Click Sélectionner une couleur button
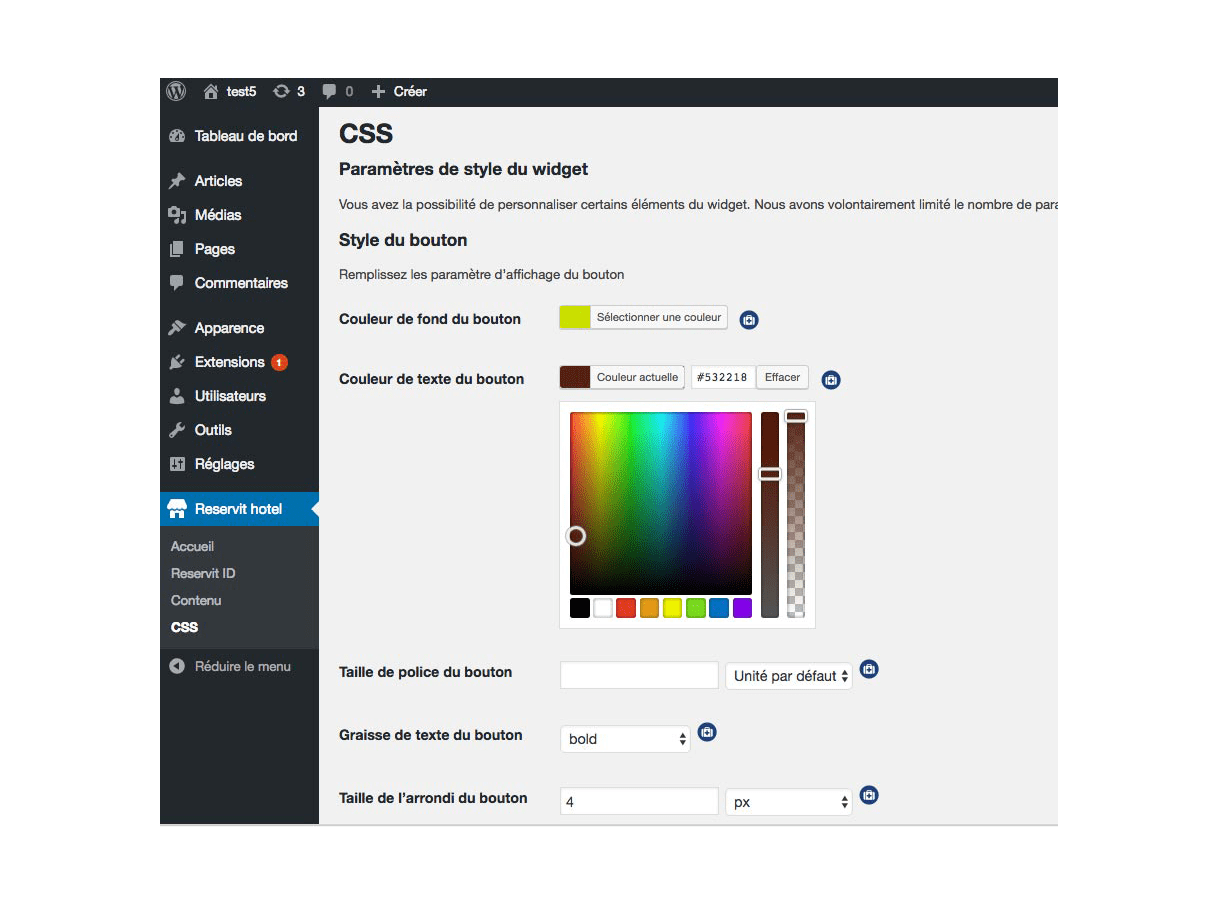Viewport: 1217px width, 904px height. [658, 318]
